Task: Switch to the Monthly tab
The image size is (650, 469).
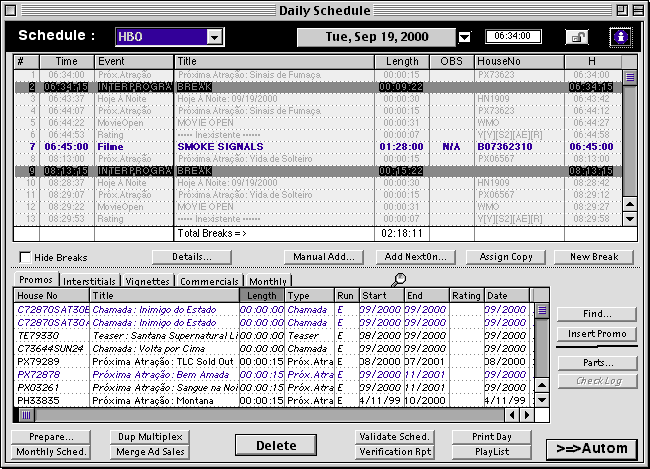Action: click(x=268, y=281)
